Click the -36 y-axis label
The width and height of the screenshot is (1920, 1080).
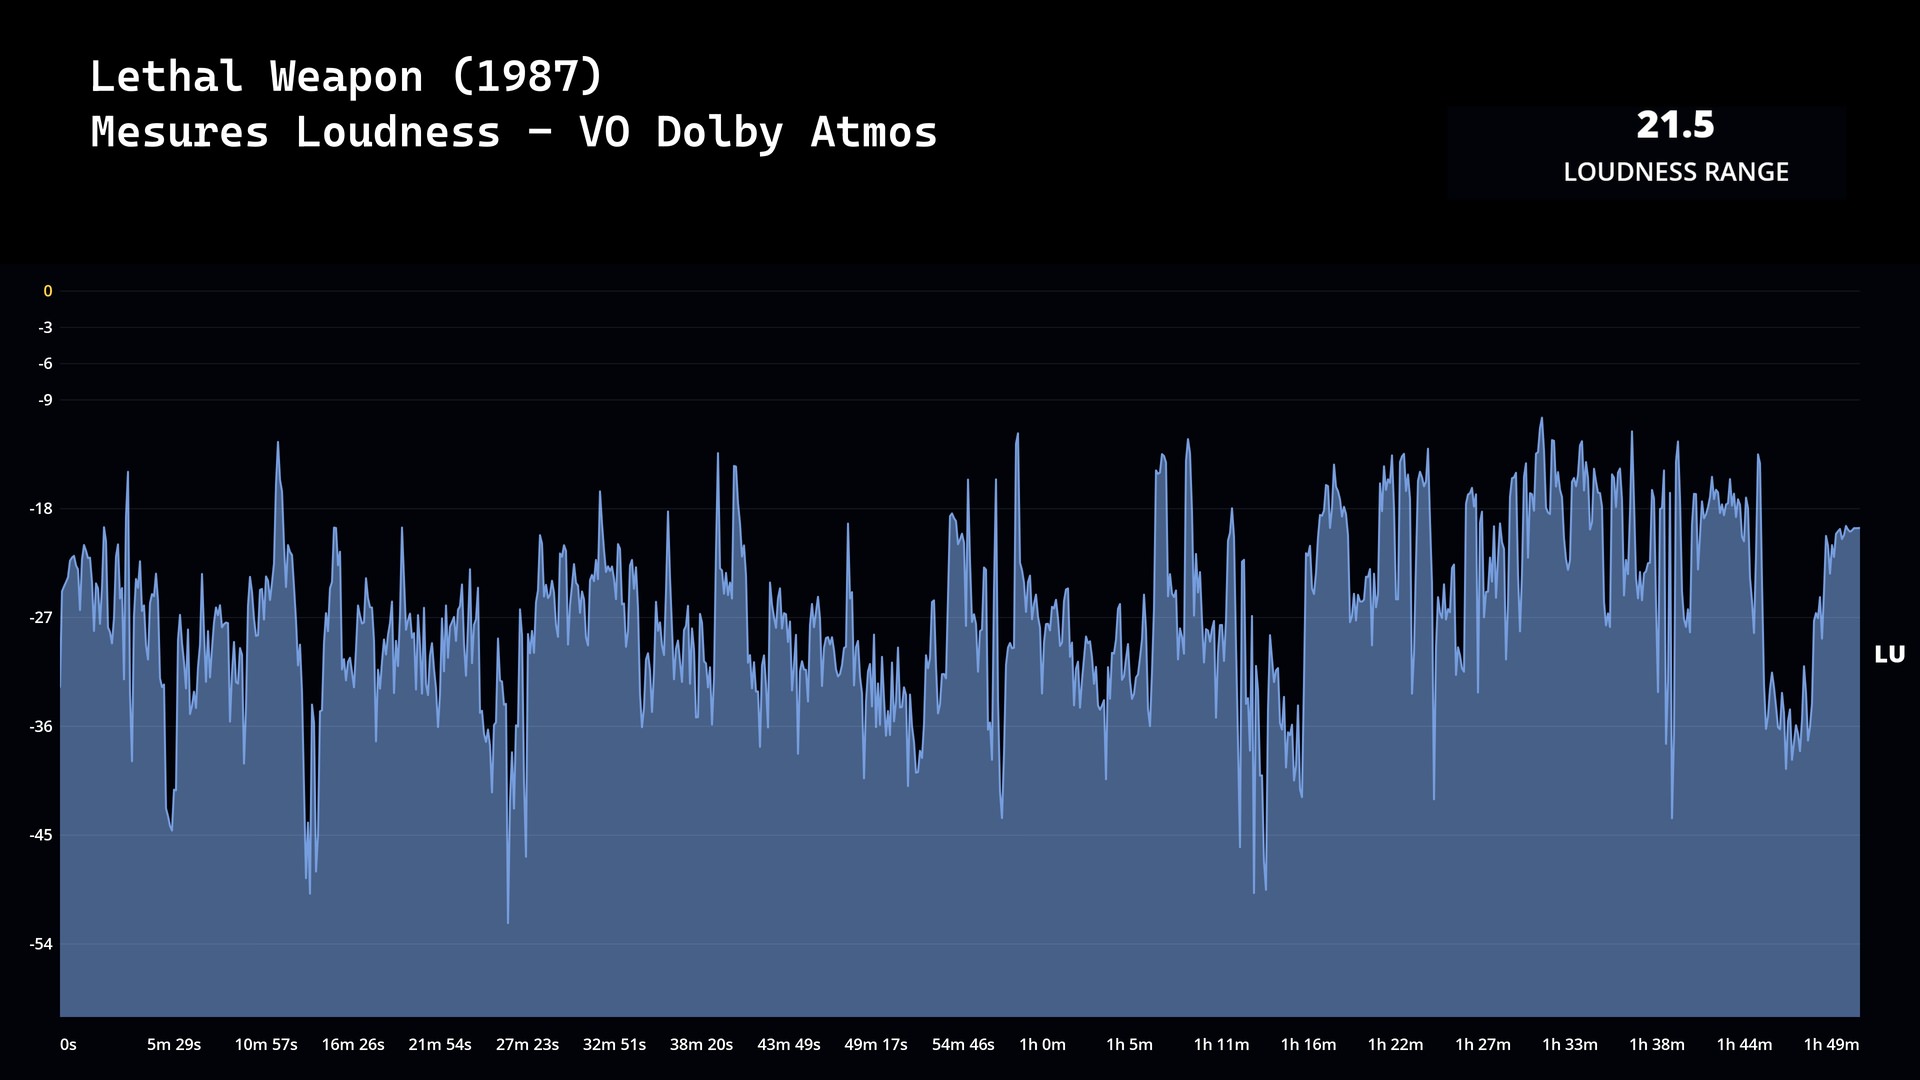pos(41,726)
